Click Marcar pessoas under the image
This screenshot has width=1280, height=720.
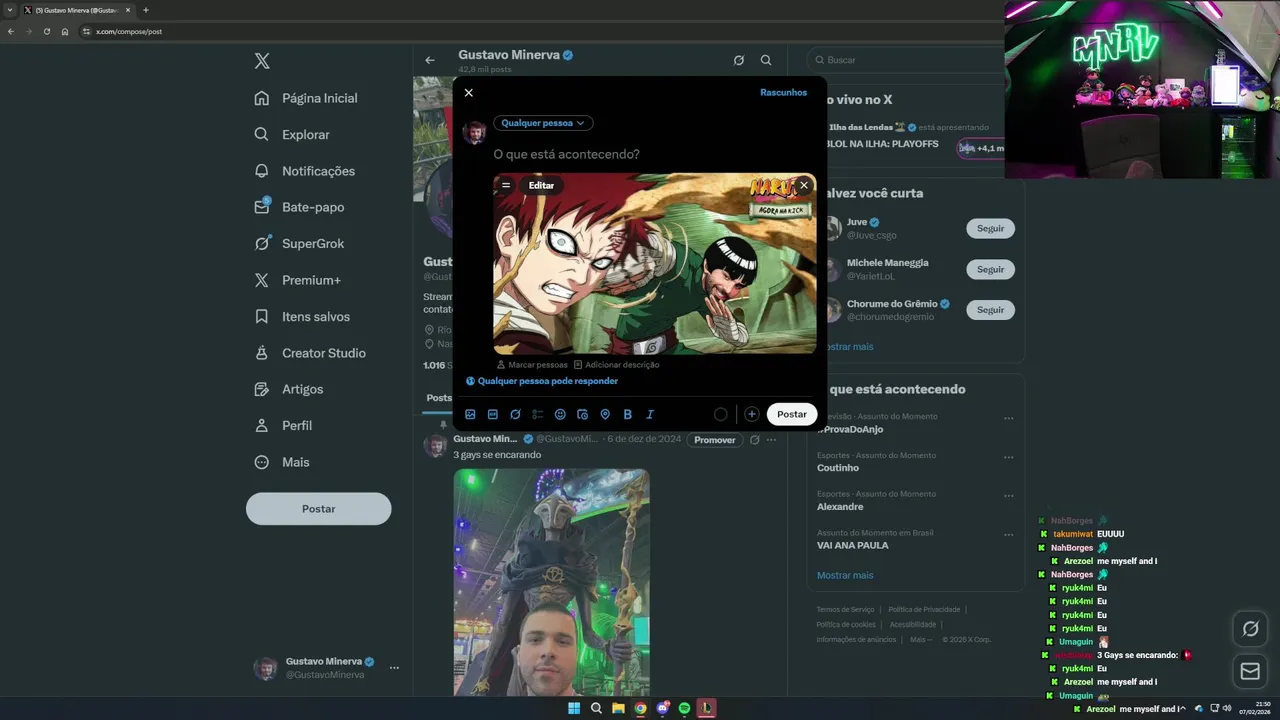532,365
